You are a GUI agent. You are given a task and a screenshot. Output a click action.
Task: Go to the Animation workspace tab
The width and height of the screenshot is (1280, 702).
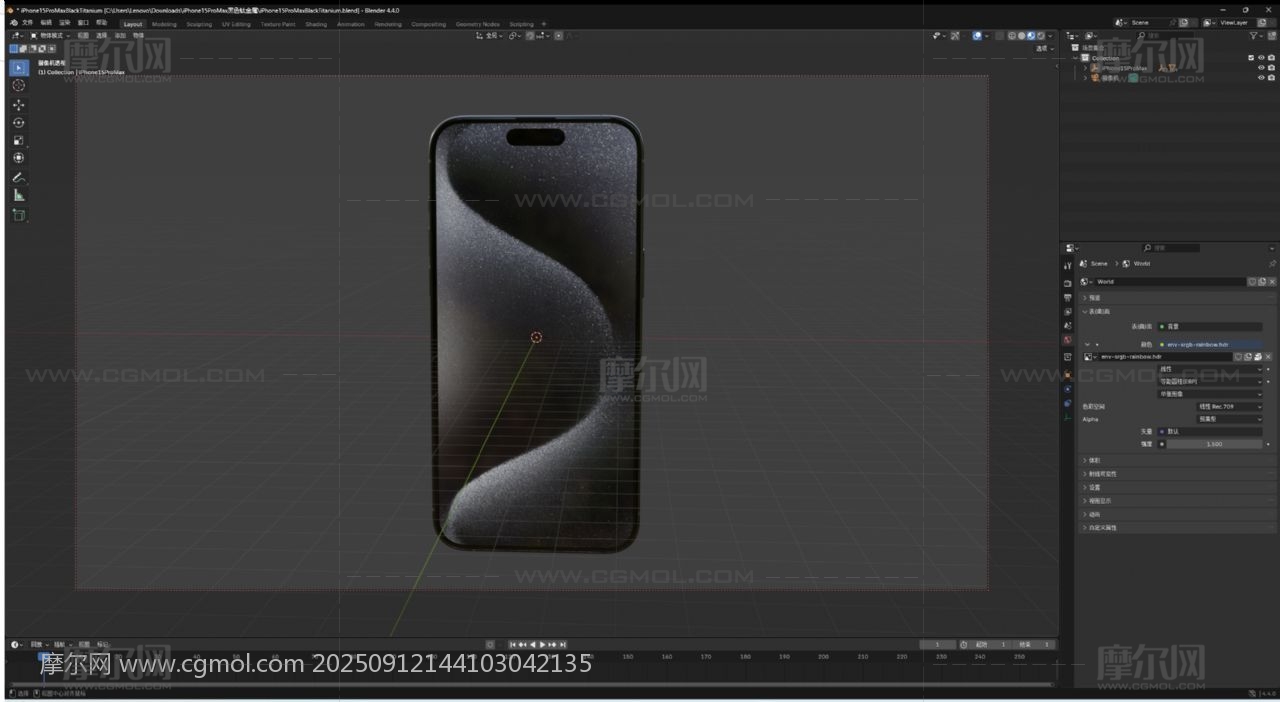[351, 24]
